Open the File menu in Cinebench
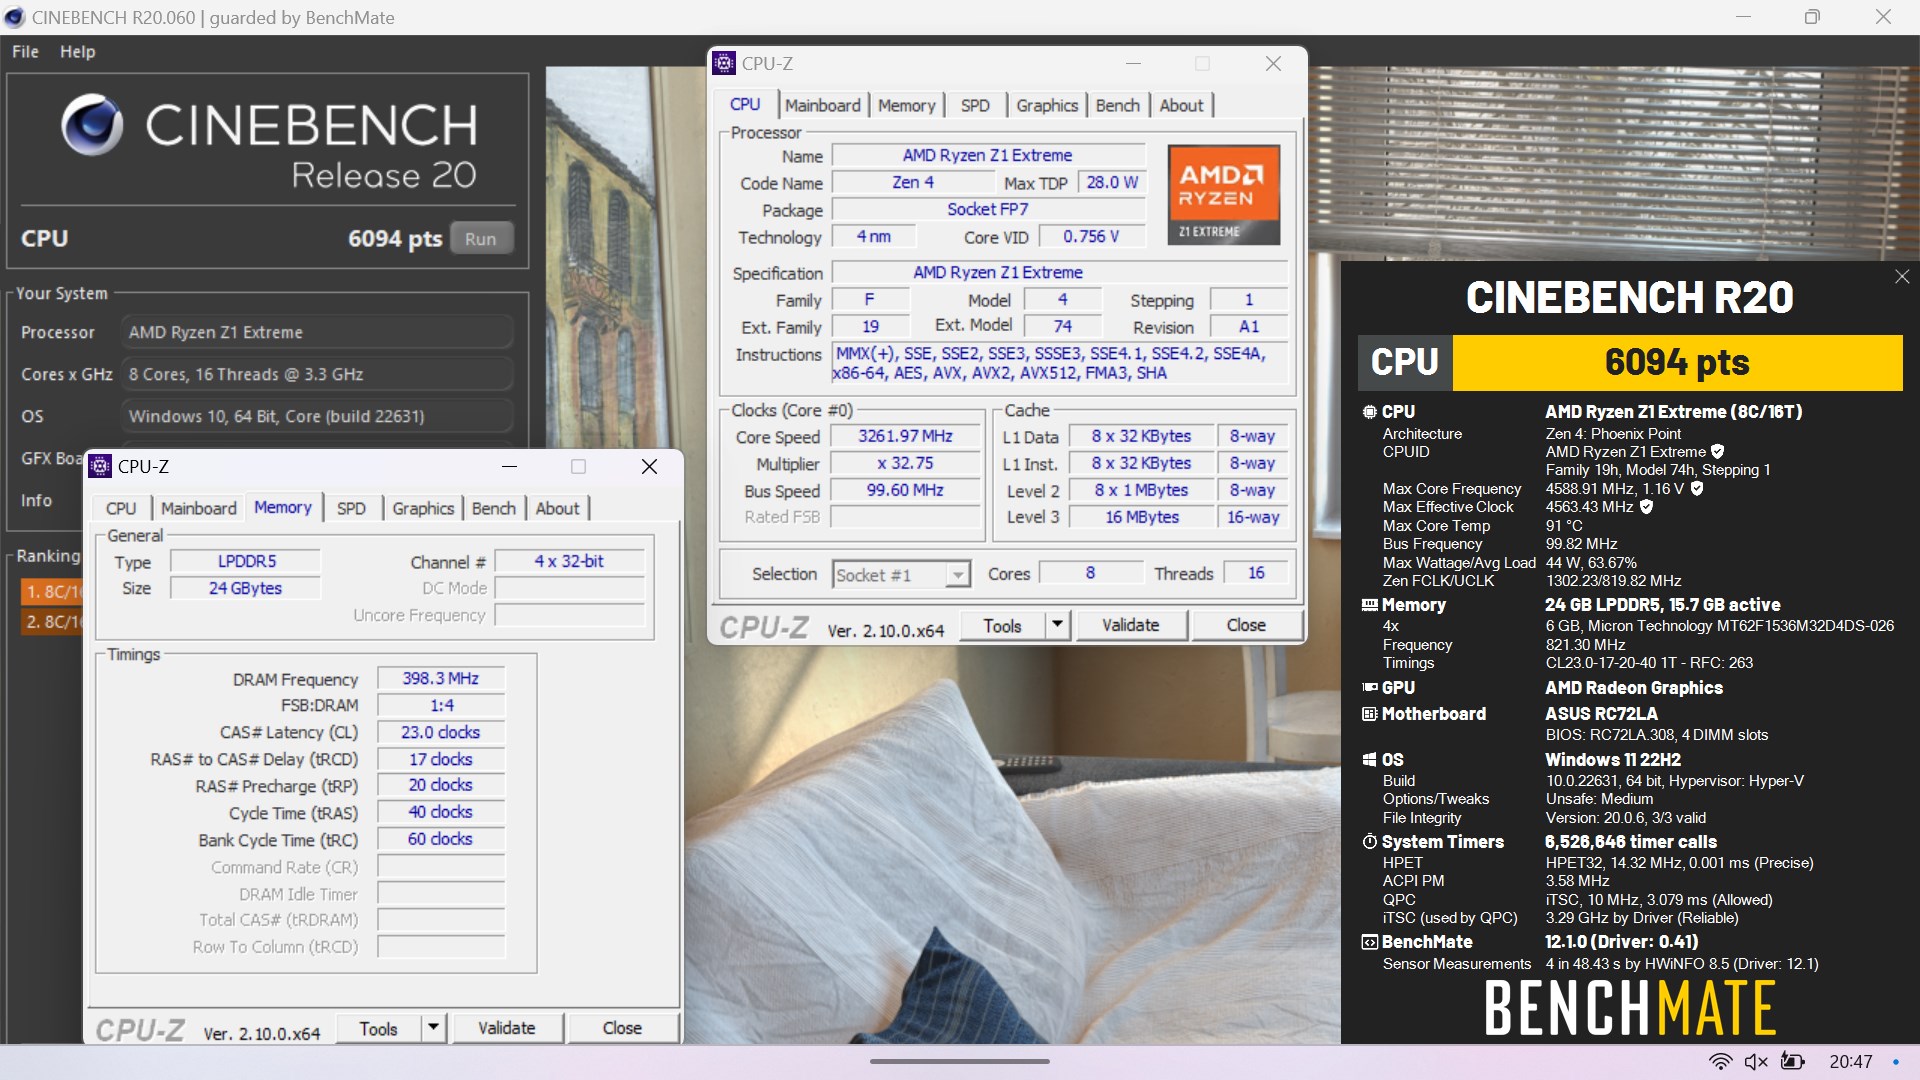This screenshot has height=1080, width=1920. tap(25, 52)
